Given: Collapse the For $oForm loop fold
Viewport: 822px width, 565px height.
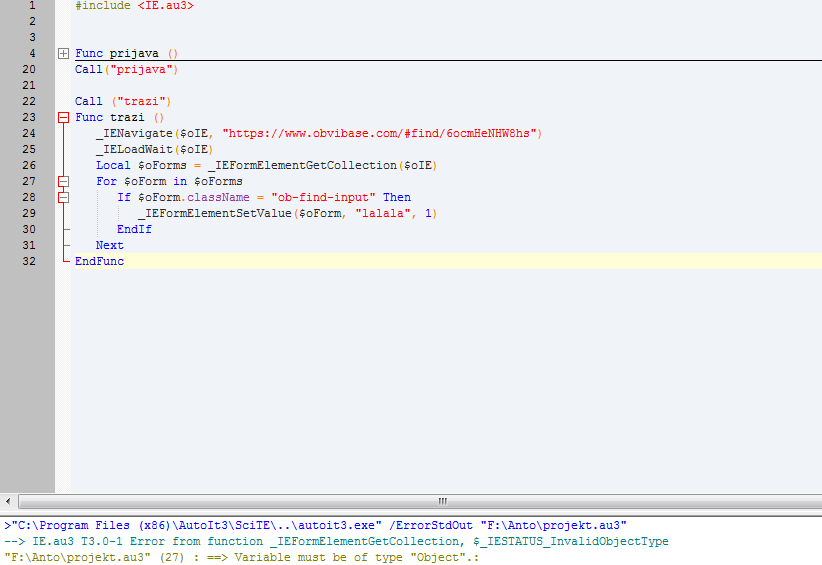Looking at the screenshot, I should click(64, 181).
